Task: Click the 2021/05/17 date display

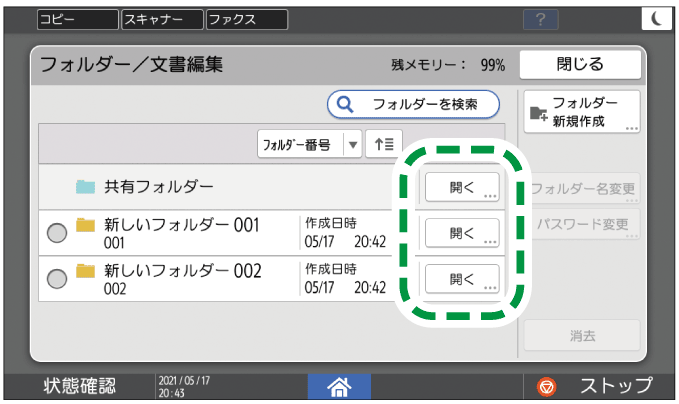Action: [x=184, y=381]
